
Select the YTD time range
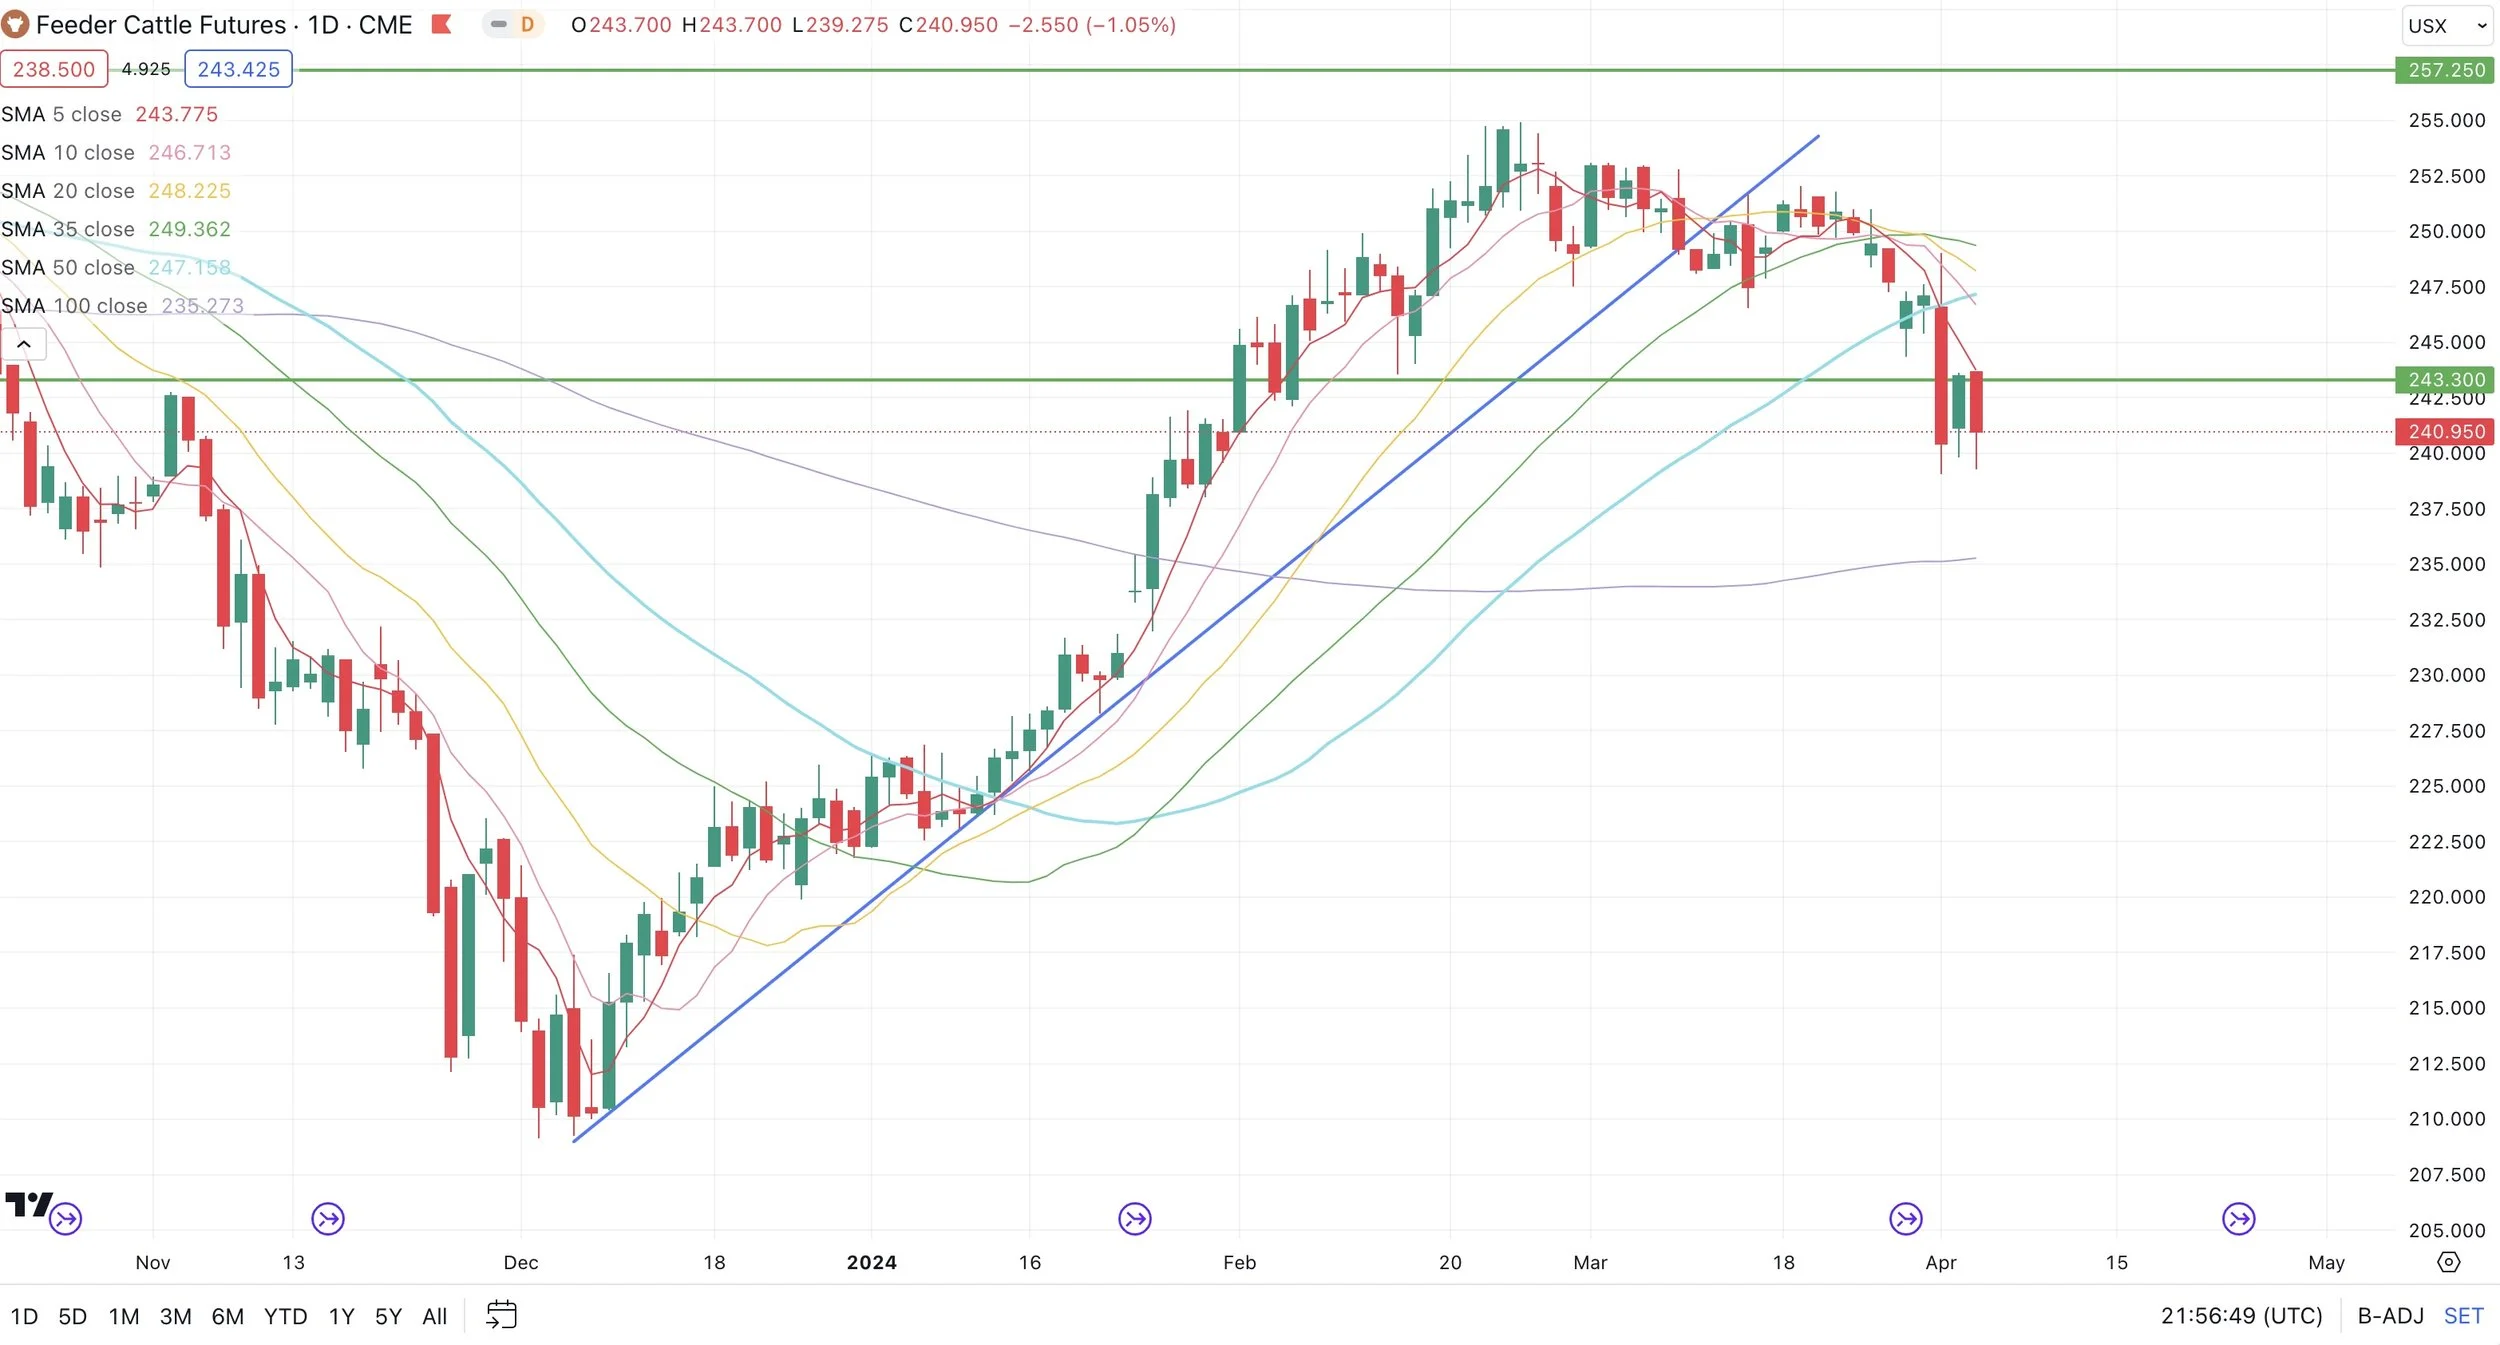[x=285, y=1316]
